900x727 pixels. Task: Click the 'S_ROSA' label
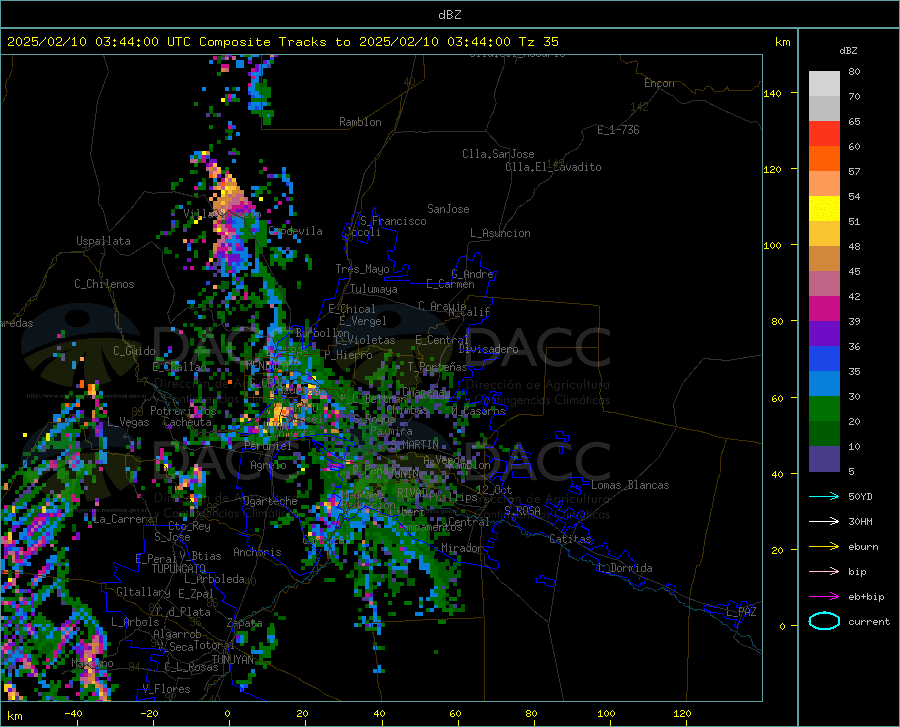(522, 510)
